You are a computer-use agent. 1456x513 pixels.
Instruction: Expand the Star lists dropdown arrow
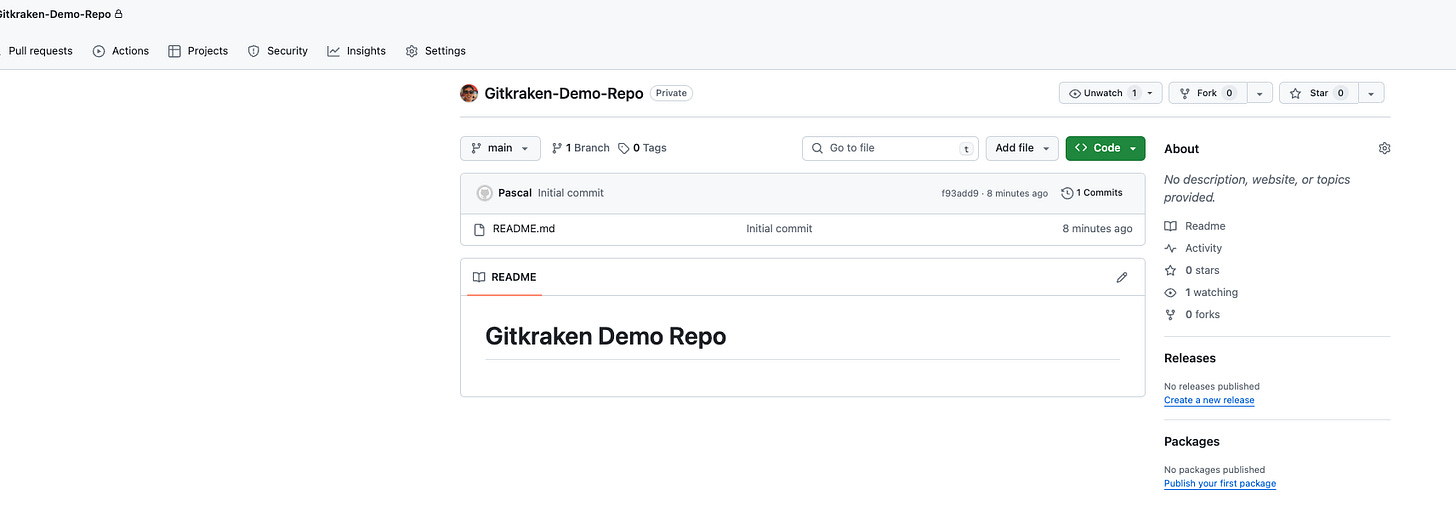coord(1371,93)
